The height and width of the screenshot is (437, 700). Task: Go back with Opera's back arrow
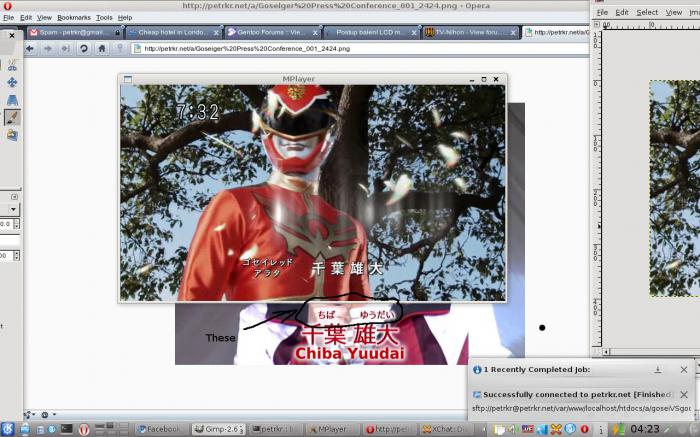click(30, 49)
